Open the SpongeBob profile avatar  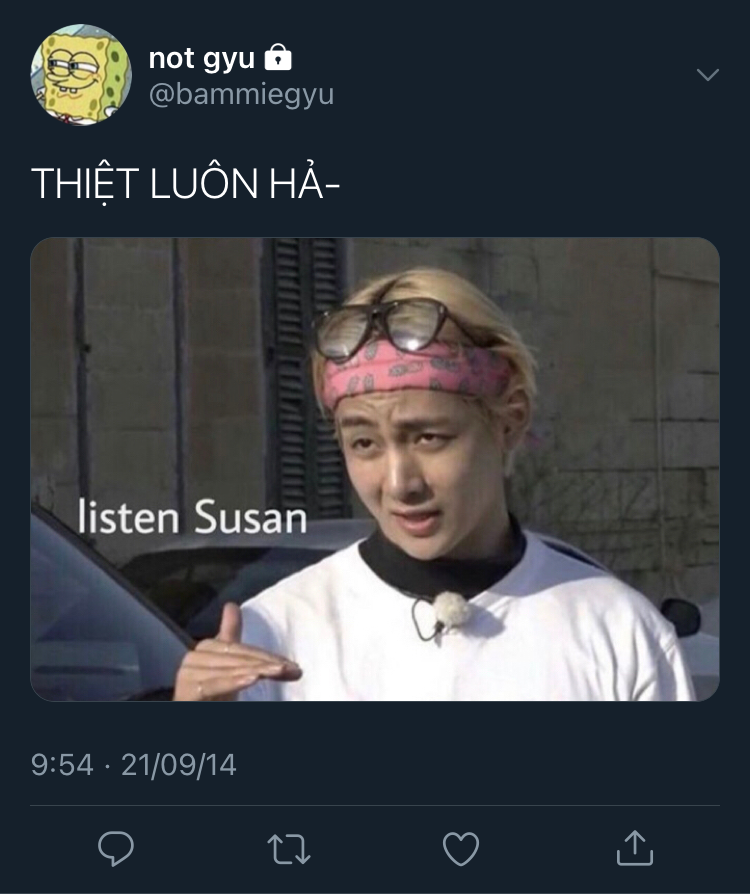pos(80,74)
